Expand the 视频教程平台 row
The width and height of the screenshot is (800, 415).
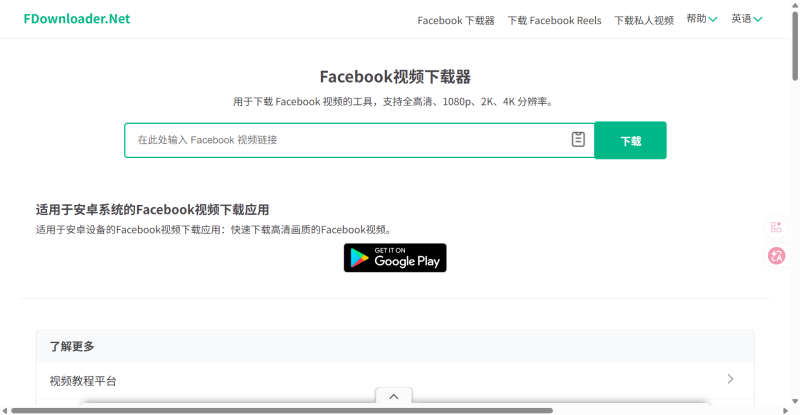pos(395,381)
